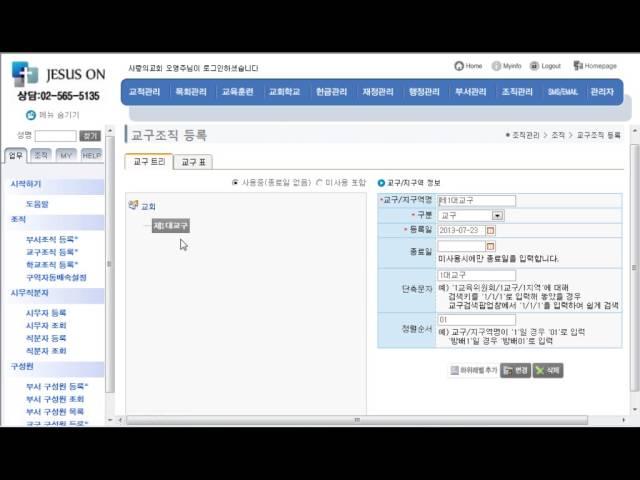The width and height of the screenshot is (640, 480).
Task: Open the MyInfo link icon
Action: [496, 66]
